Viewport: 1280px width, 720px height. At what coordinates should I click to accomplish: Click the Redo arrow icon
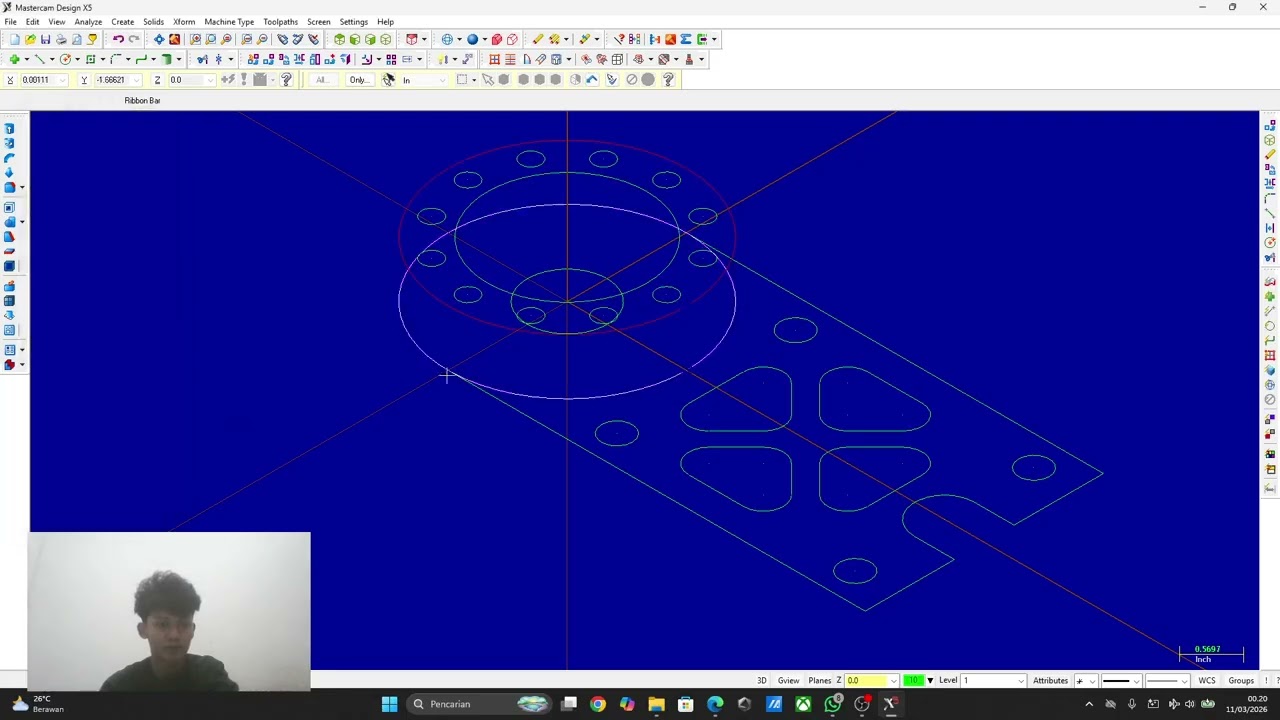133,39
